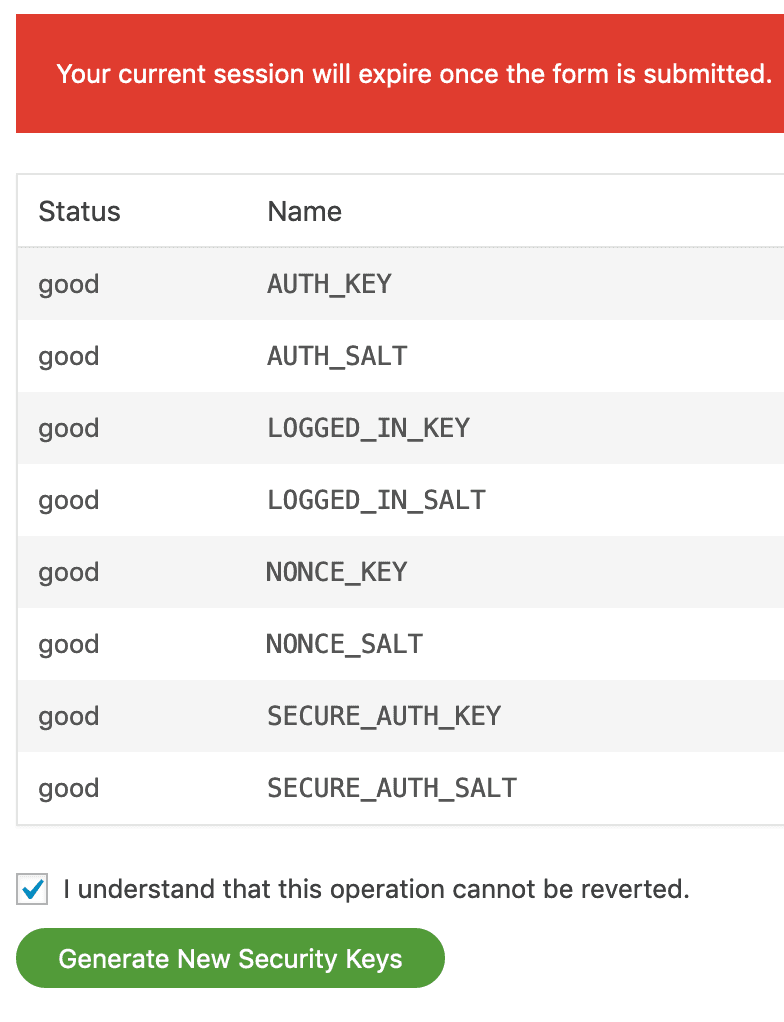Click the 'good' status for SECURE_AUTH_KEY
The height and width of the screenshot is (1022, 784).
pos(69,716)
